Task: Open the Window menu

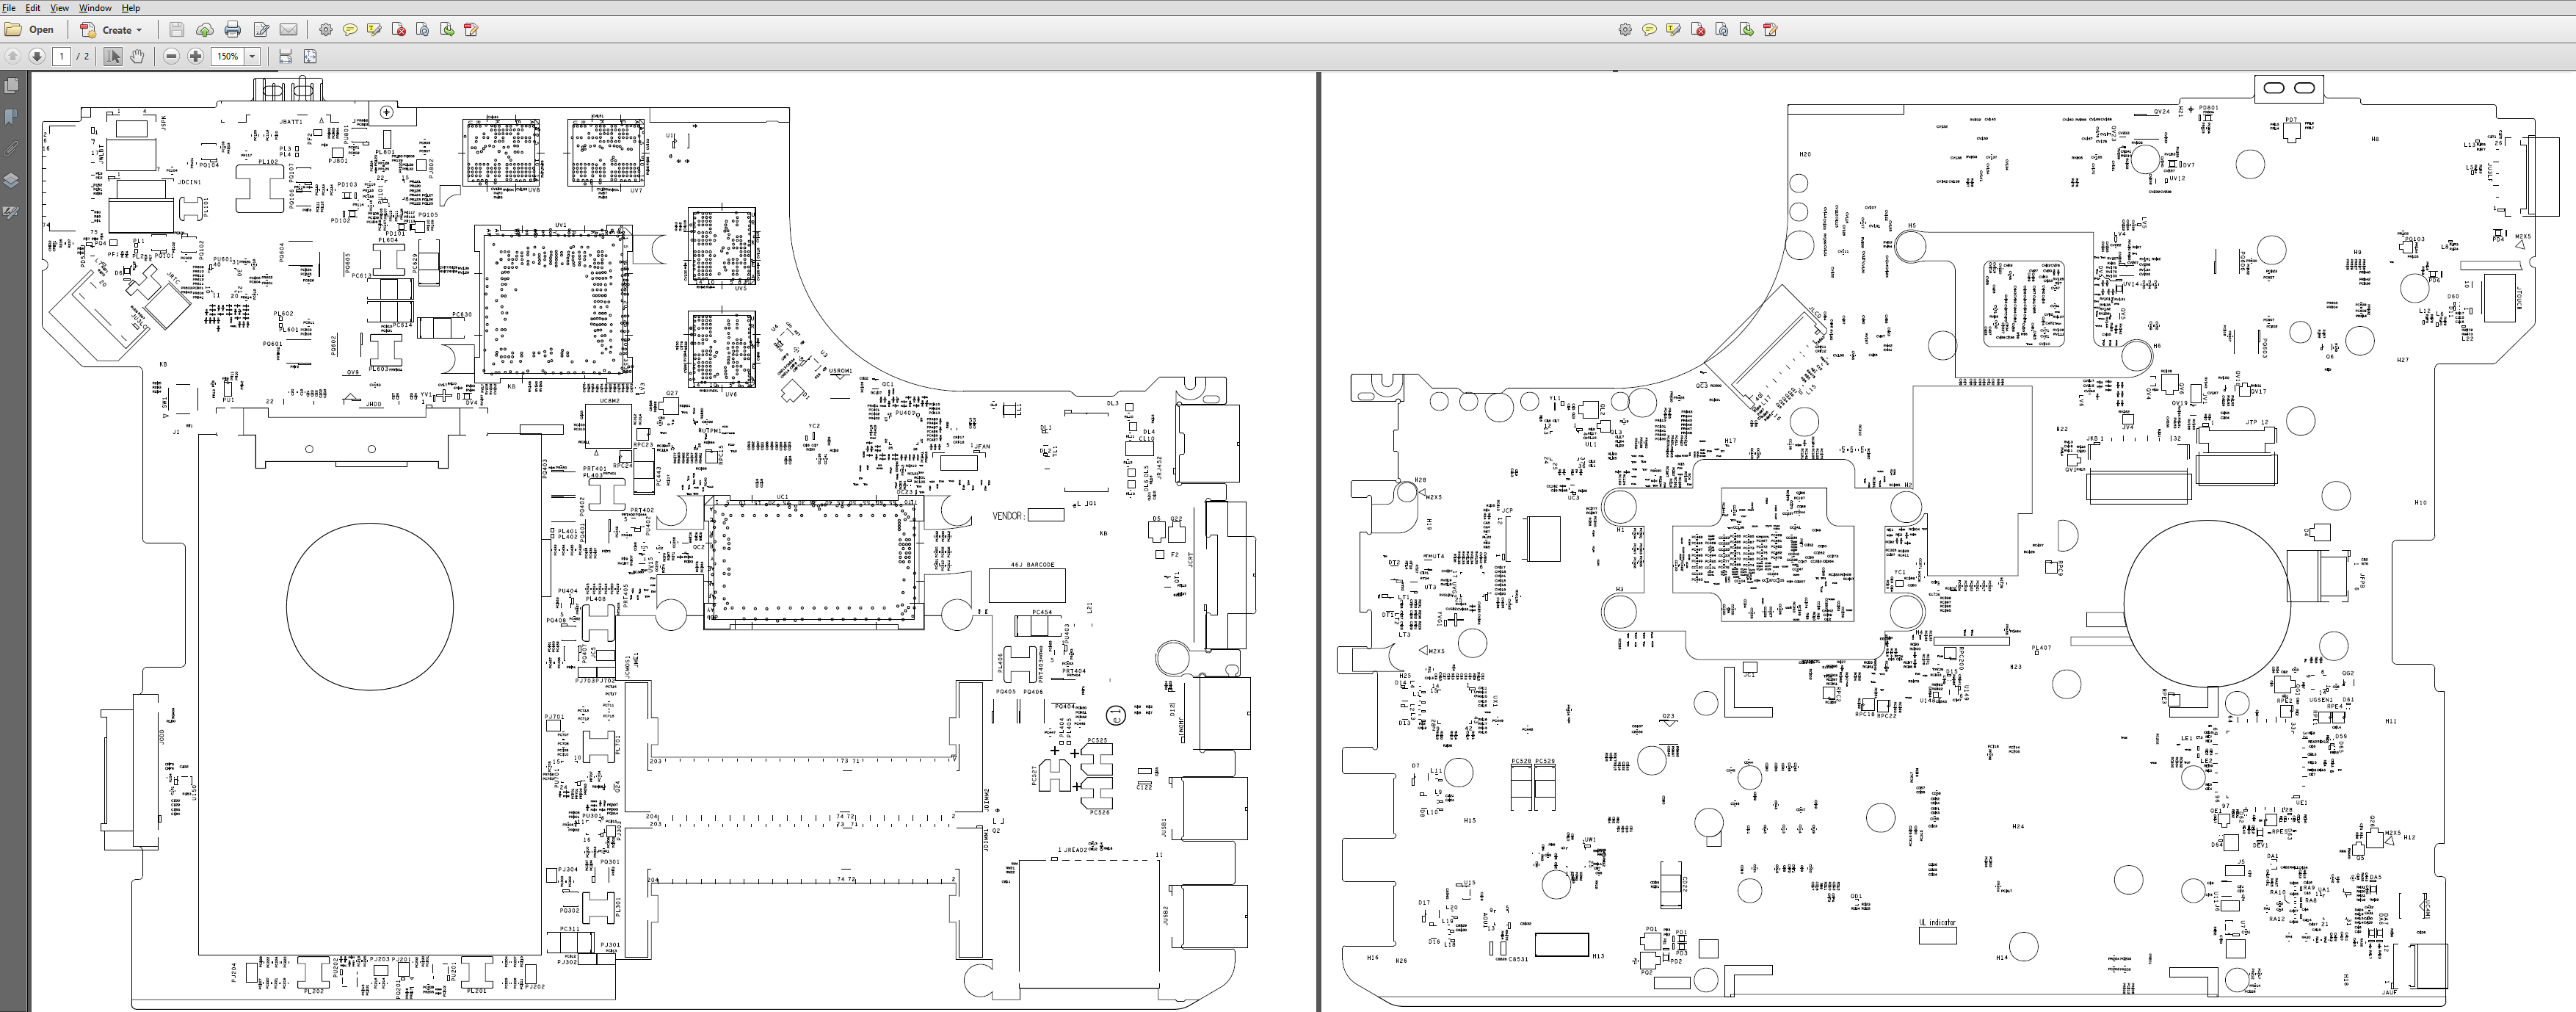Action: click(x=95, y=8)
